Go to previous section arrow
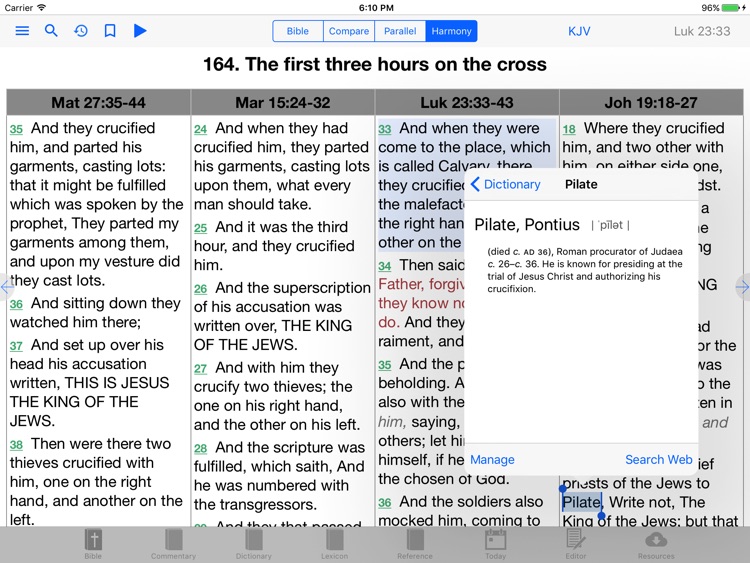 [6, 287]
